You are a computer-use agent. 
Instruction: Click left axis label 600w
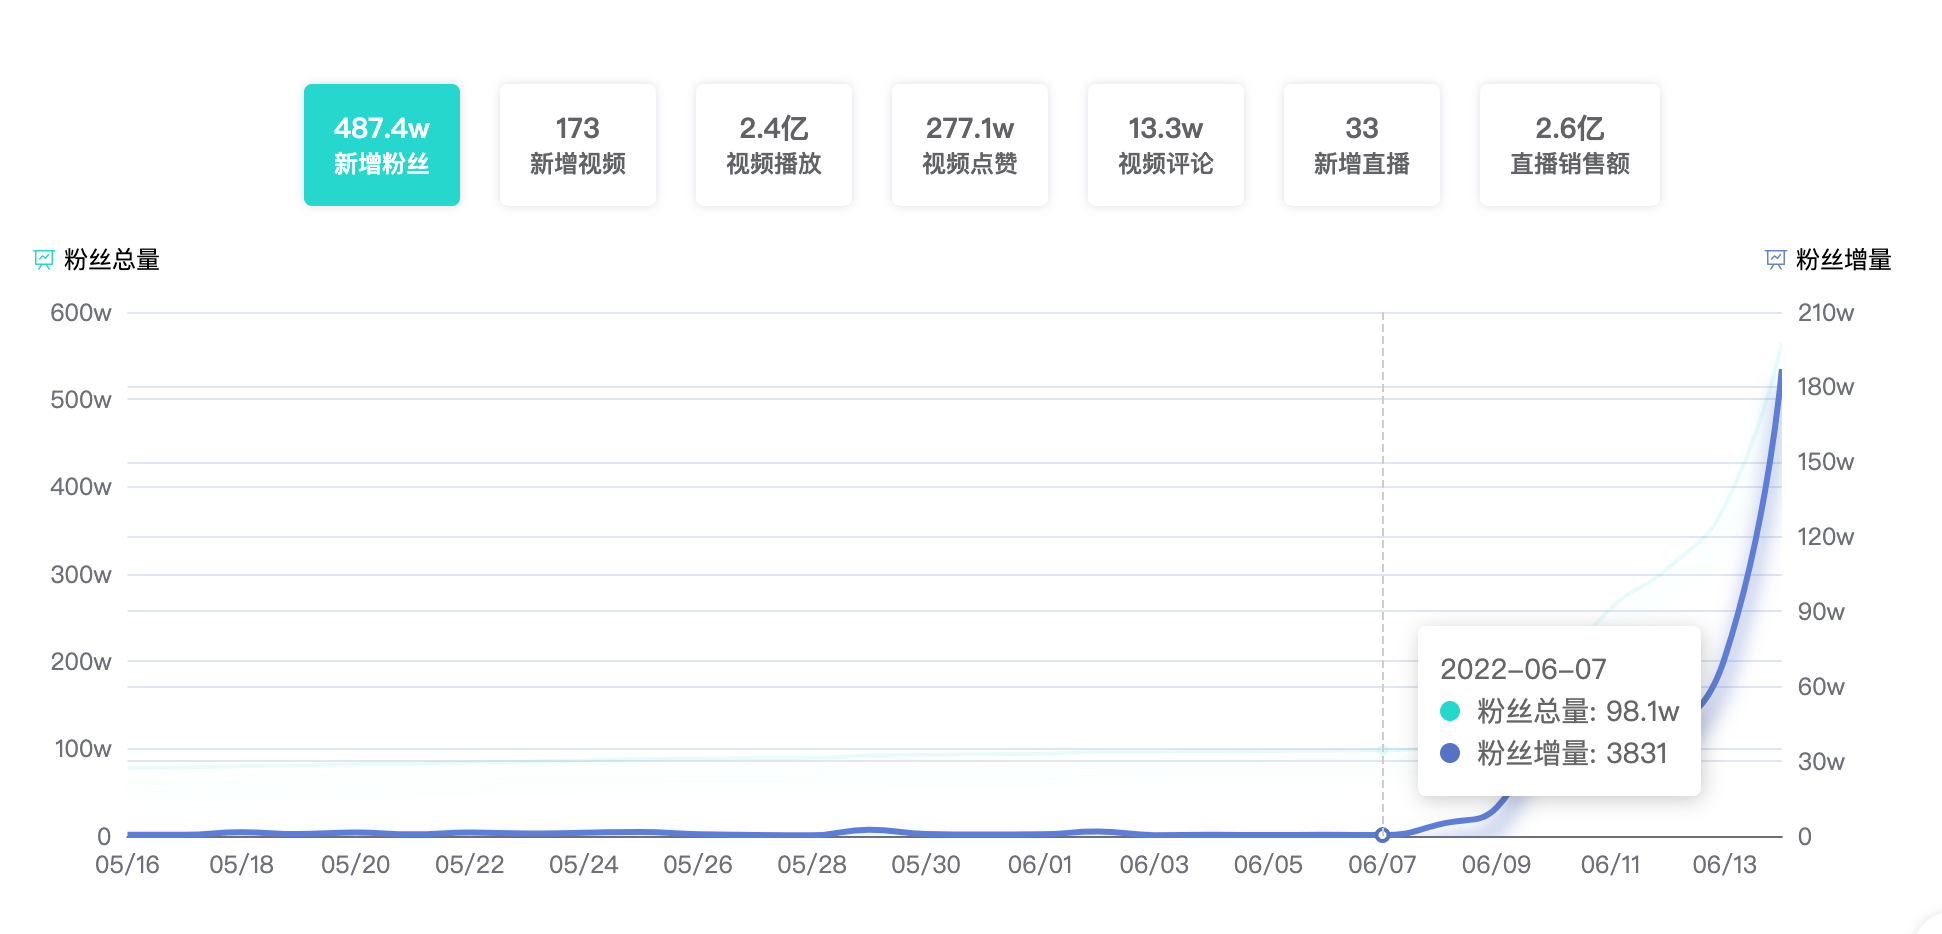81,313
